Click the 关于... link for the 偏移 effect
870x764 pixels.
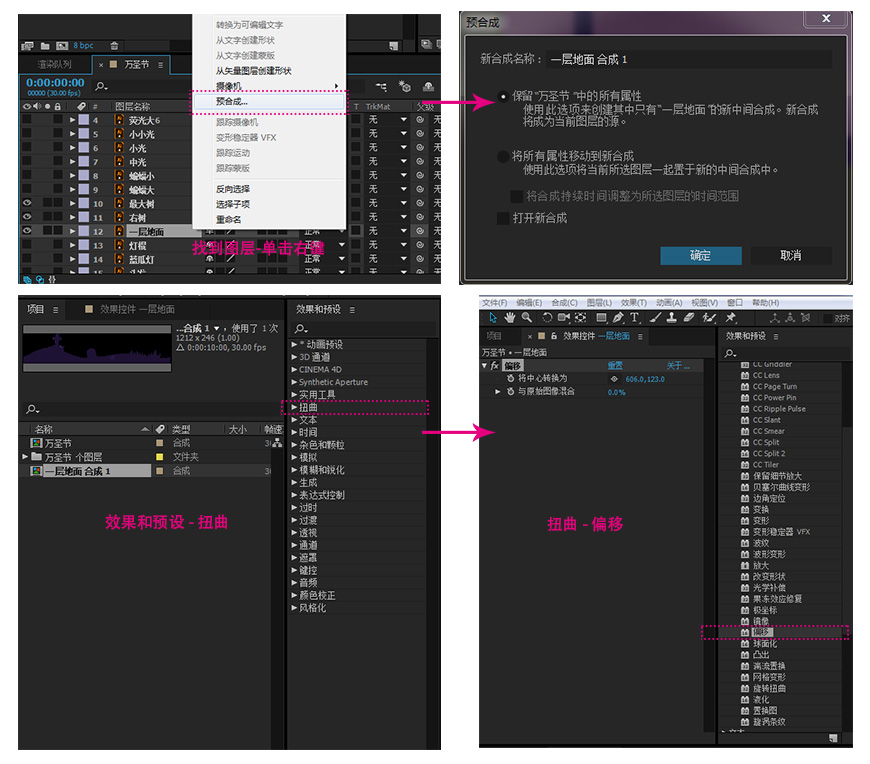678,366
